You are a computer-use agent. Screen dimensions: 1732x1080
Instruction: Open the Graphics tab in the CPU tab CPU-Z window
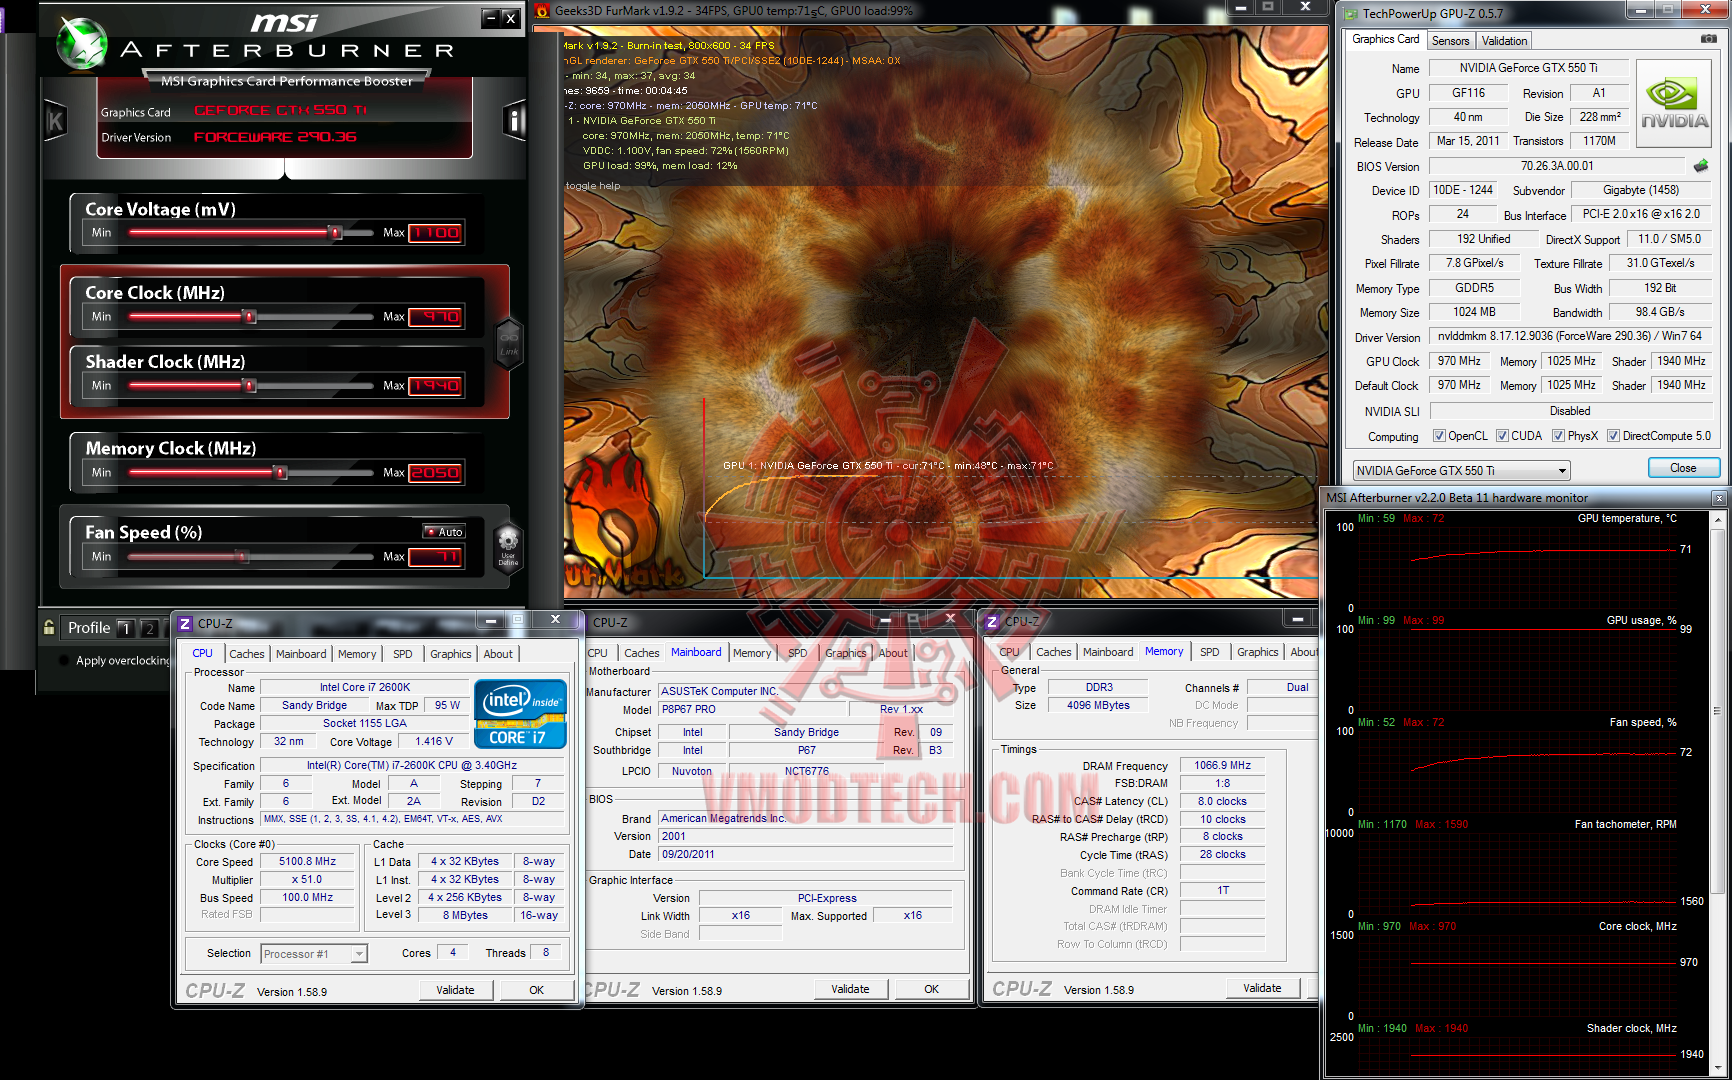point(451,654)
